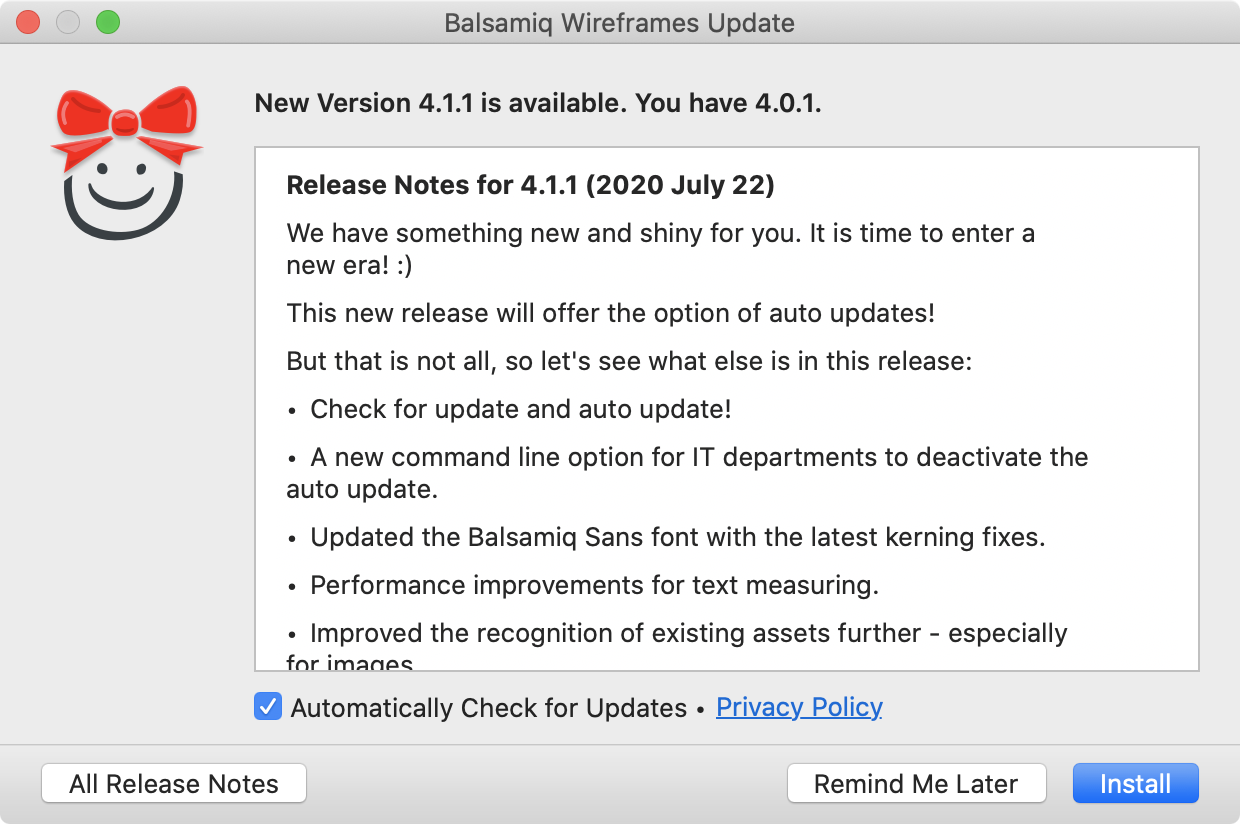
Task: Open the Privacy Policy link
Action: (x=798, y=707)
